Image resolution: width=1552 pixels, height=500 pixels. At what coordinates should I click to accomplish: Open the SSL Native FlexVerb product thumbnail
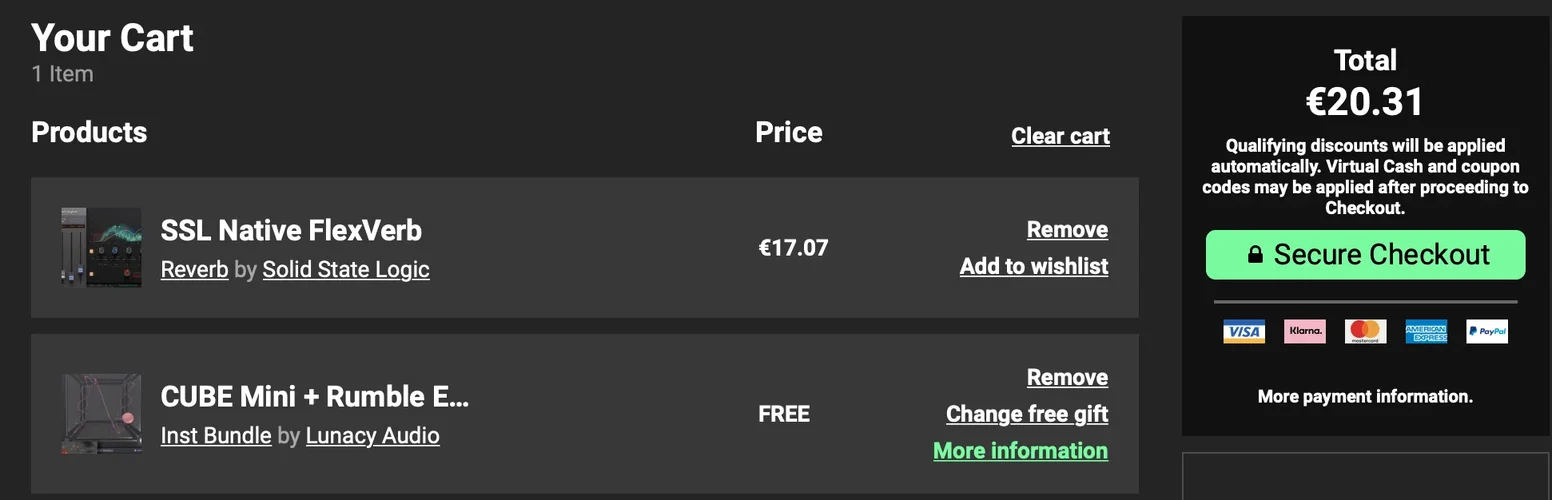click(101, 248)
